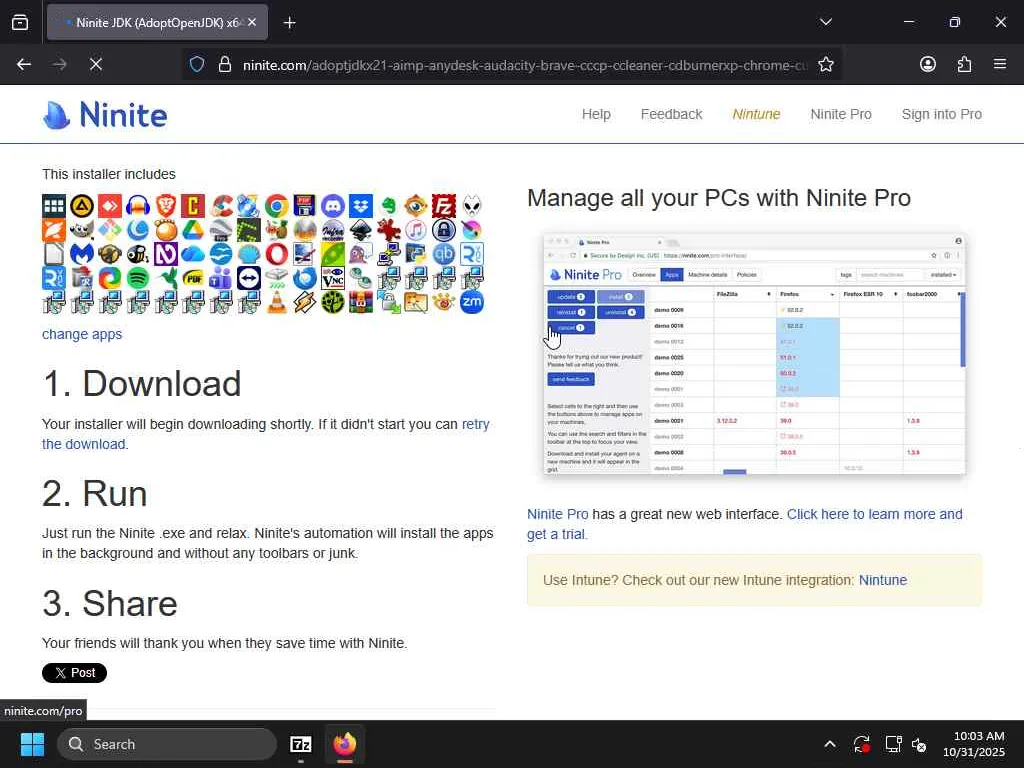1024x768 pixels.
Task: Click the AnyDesk red icon
Action: pyautogui.click(x=110, y=206)
